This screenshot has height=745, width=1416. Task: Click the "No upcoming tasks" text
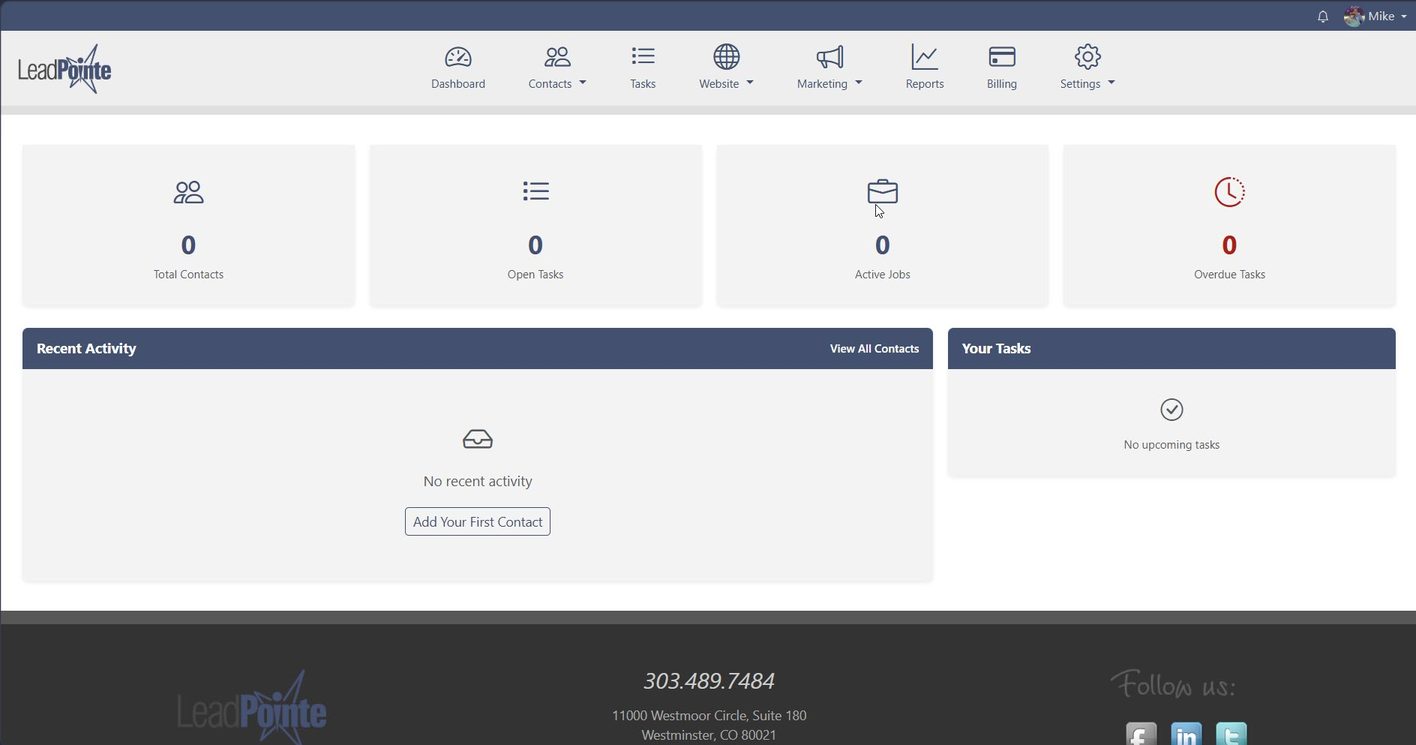click(x=1171, y=445)
